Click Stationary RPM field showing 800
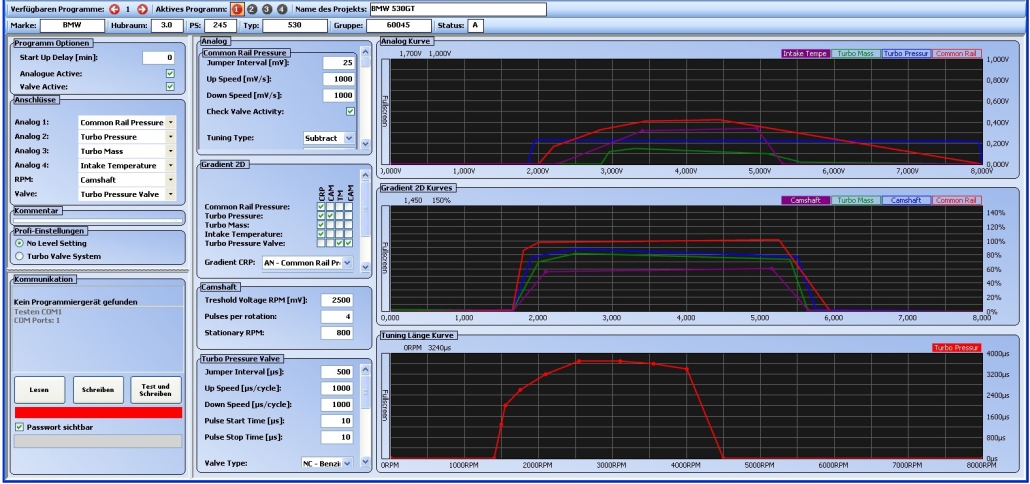Image resolution: width=1030 pixels, height=484 pixels. coord(338,333)
